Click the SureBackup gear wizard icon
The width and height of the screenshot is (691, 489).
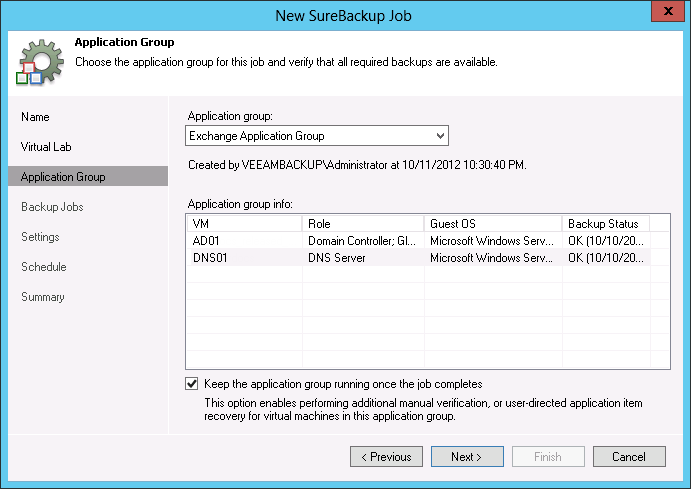(x=40, y=62)
